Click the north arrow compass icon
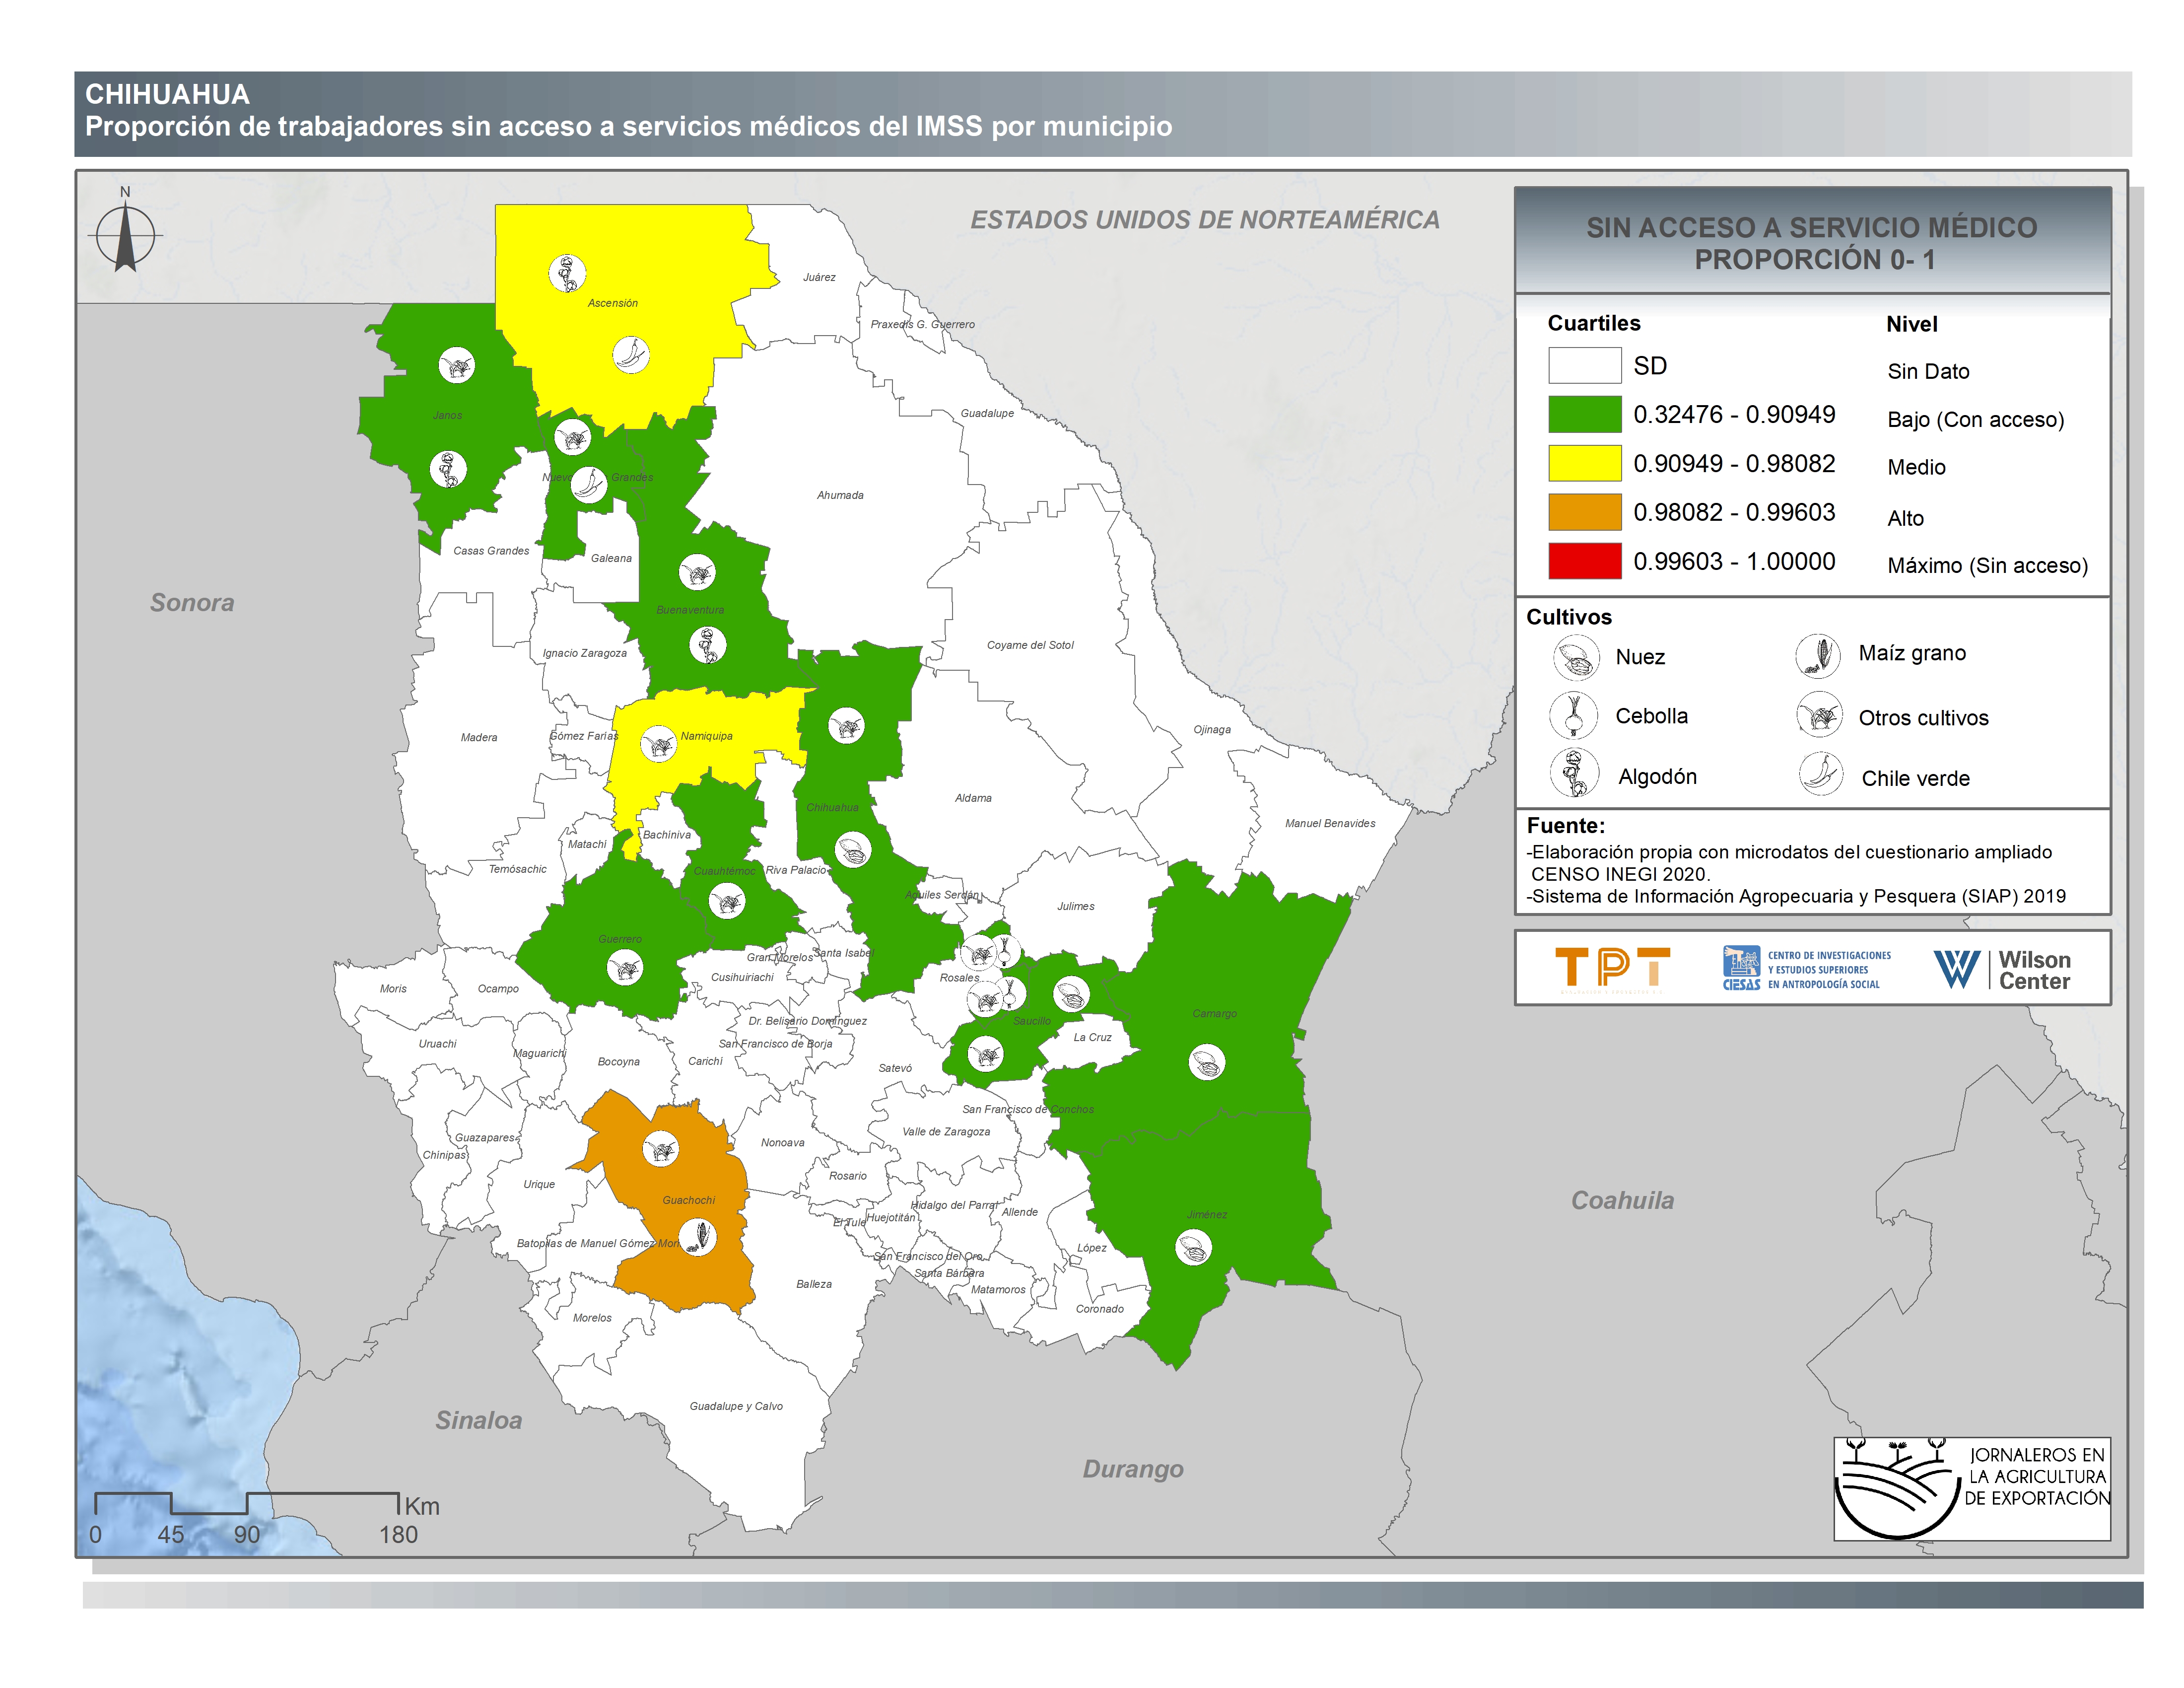 [x=125, y=236]
